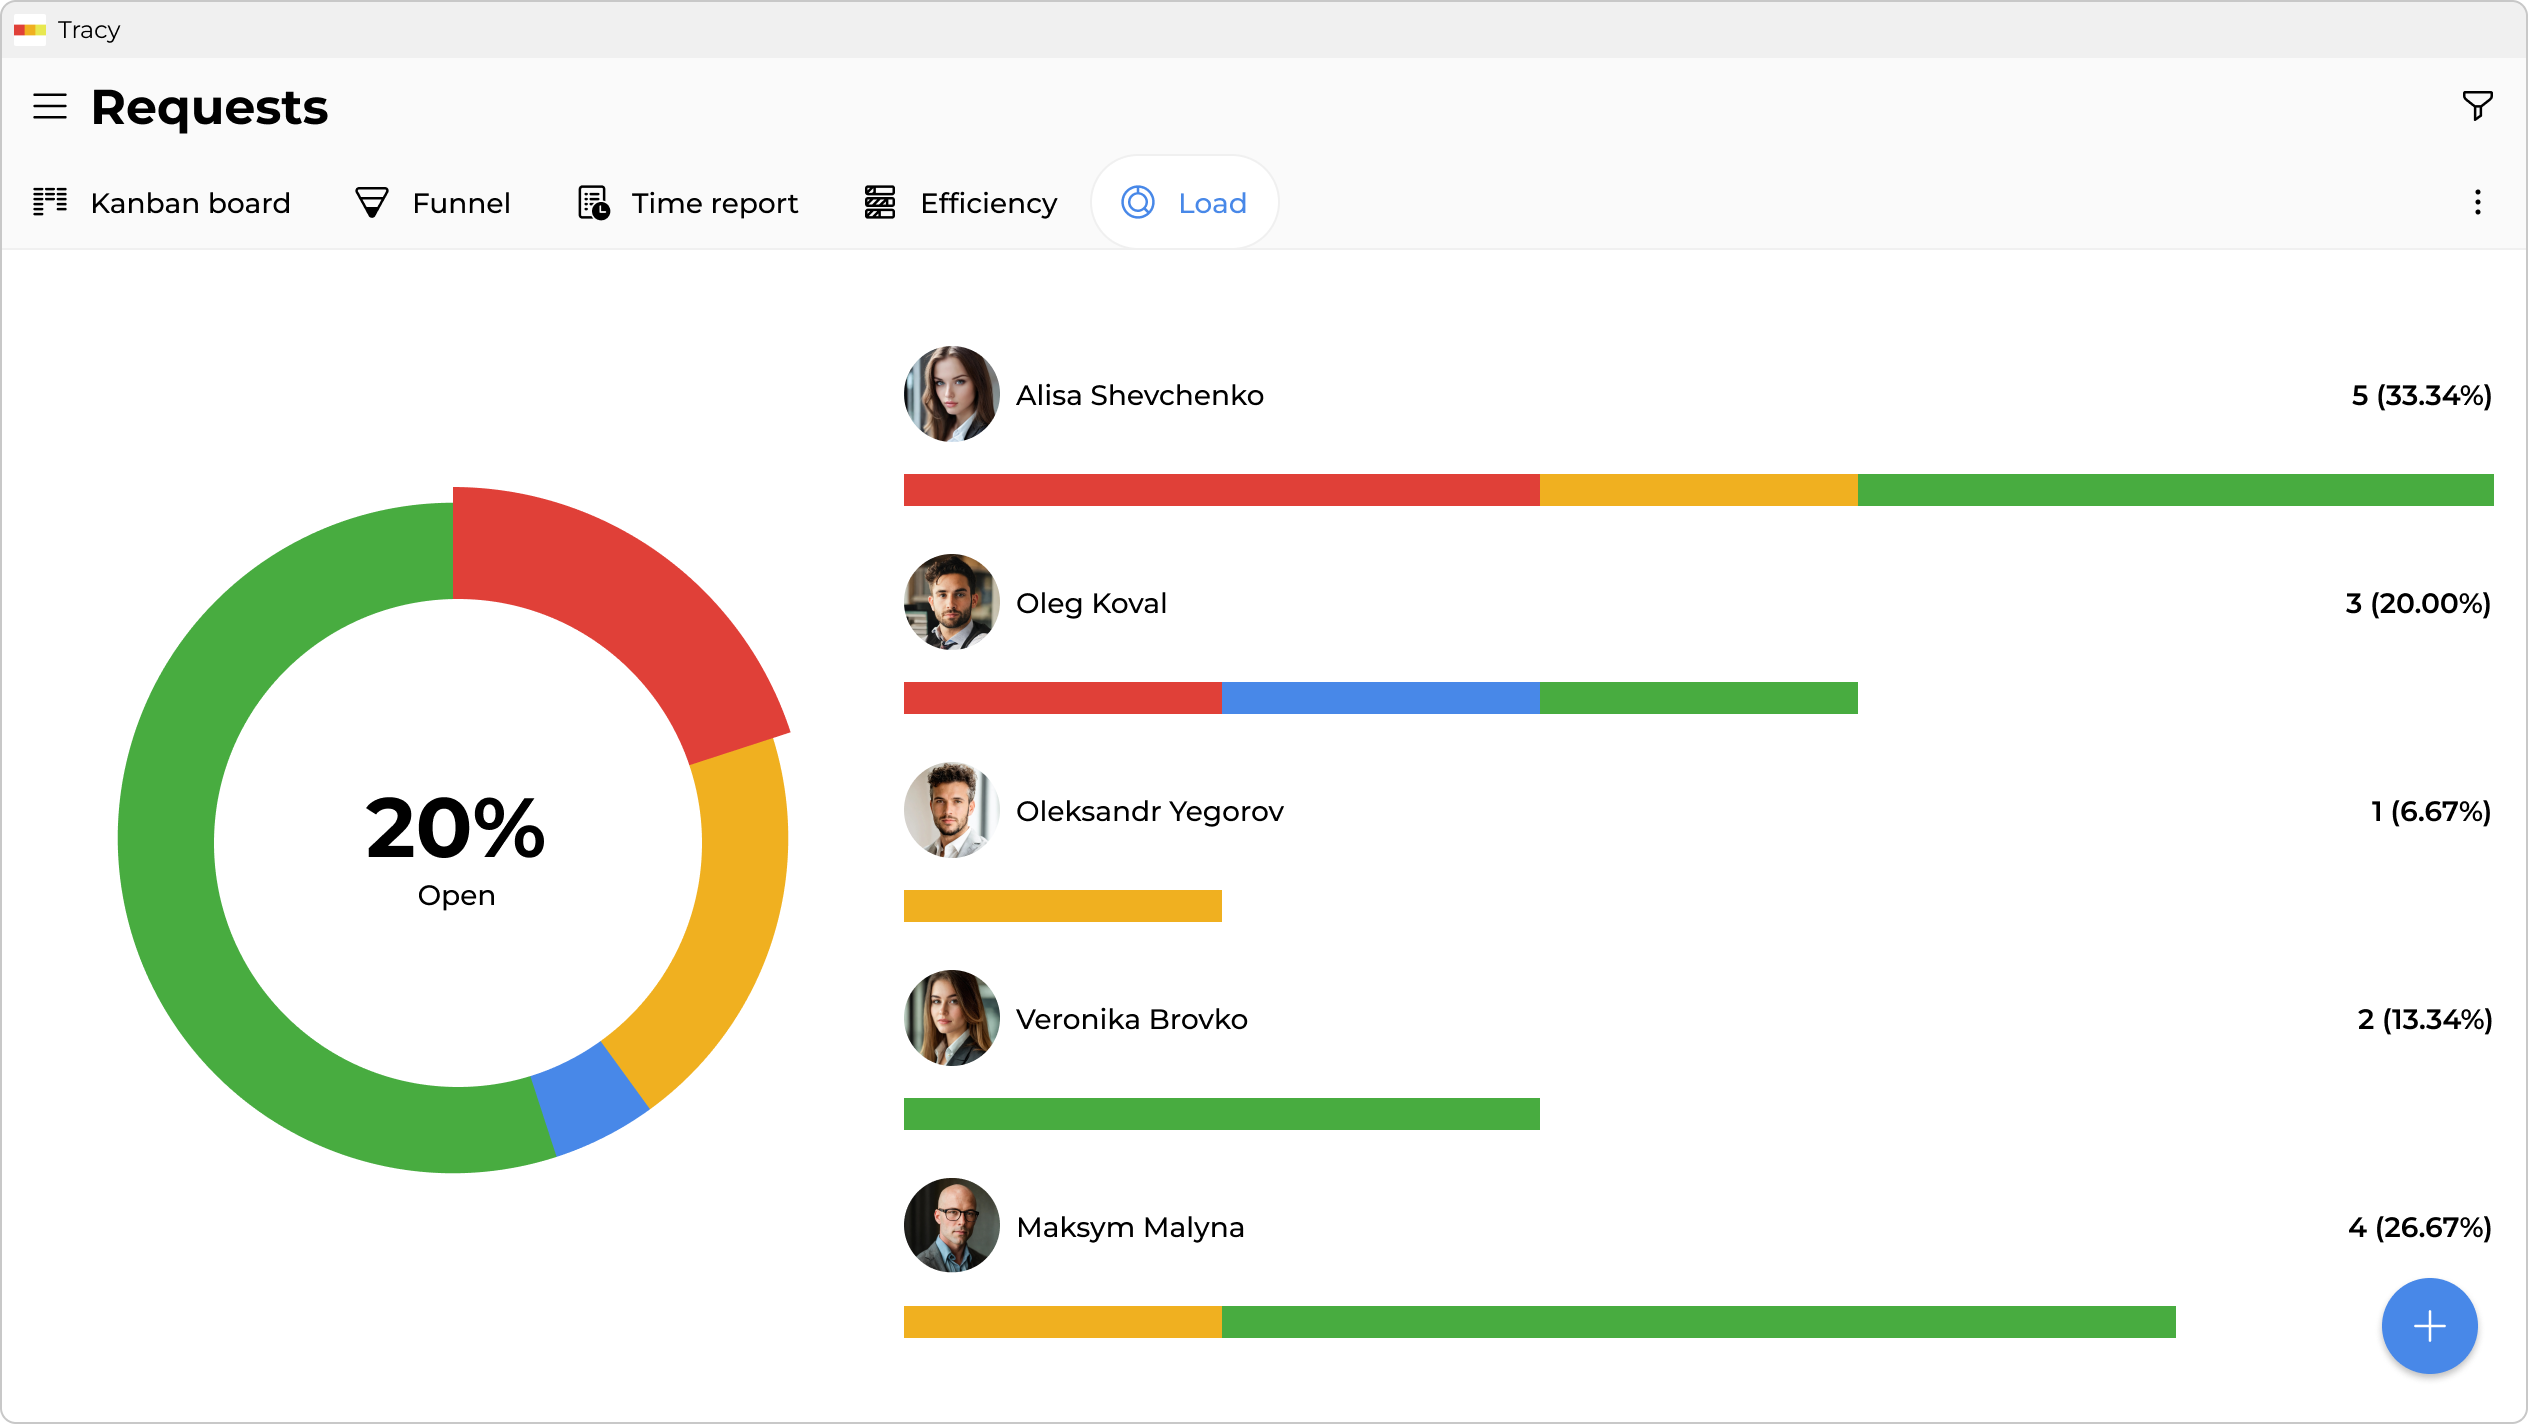This screenshot has height=1424, width=2528.
Task: Open the Efficiency view tab
Action: click(x=988, y=203)
